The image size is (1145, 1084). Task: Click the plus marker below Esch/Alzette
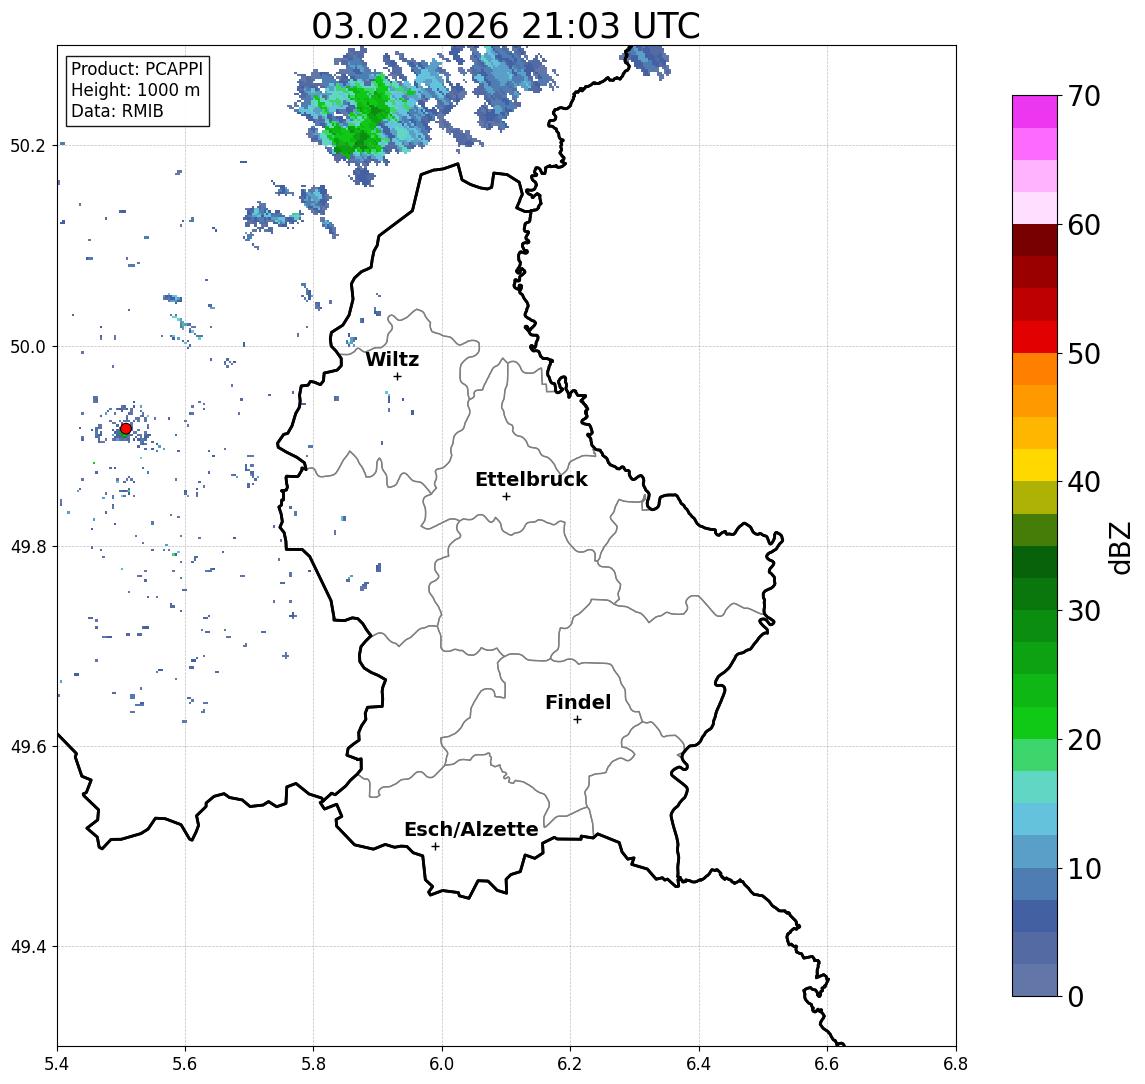(435, 847)
